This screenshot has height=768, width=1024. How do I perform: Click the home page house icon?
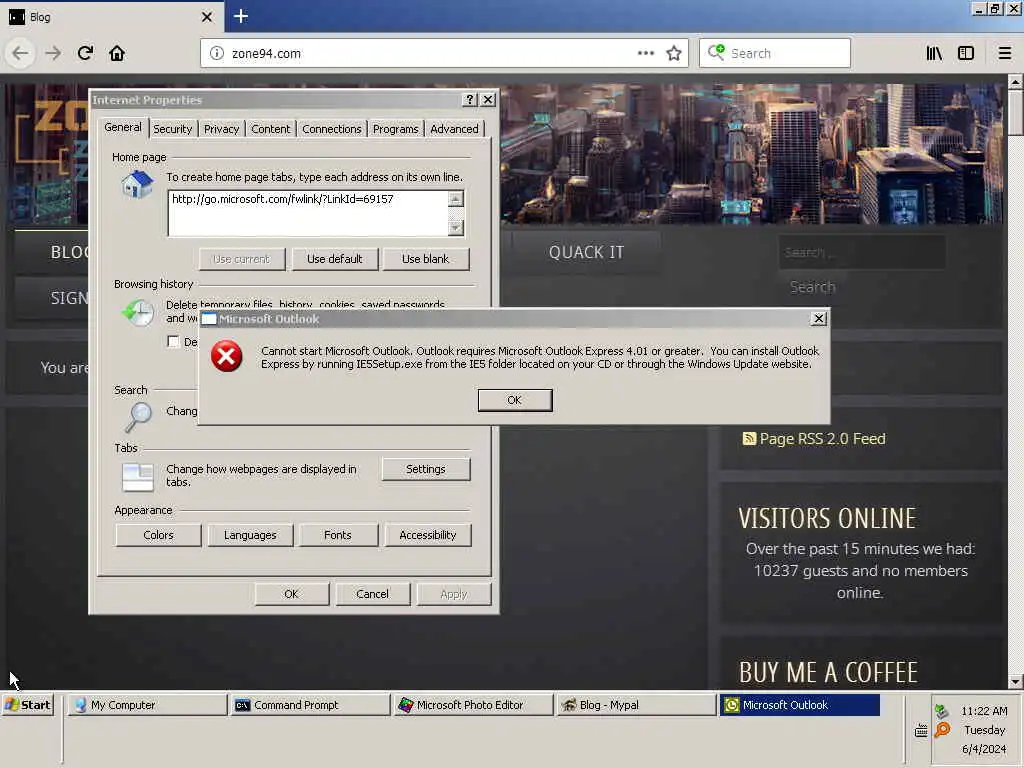(x=138, y=185)
